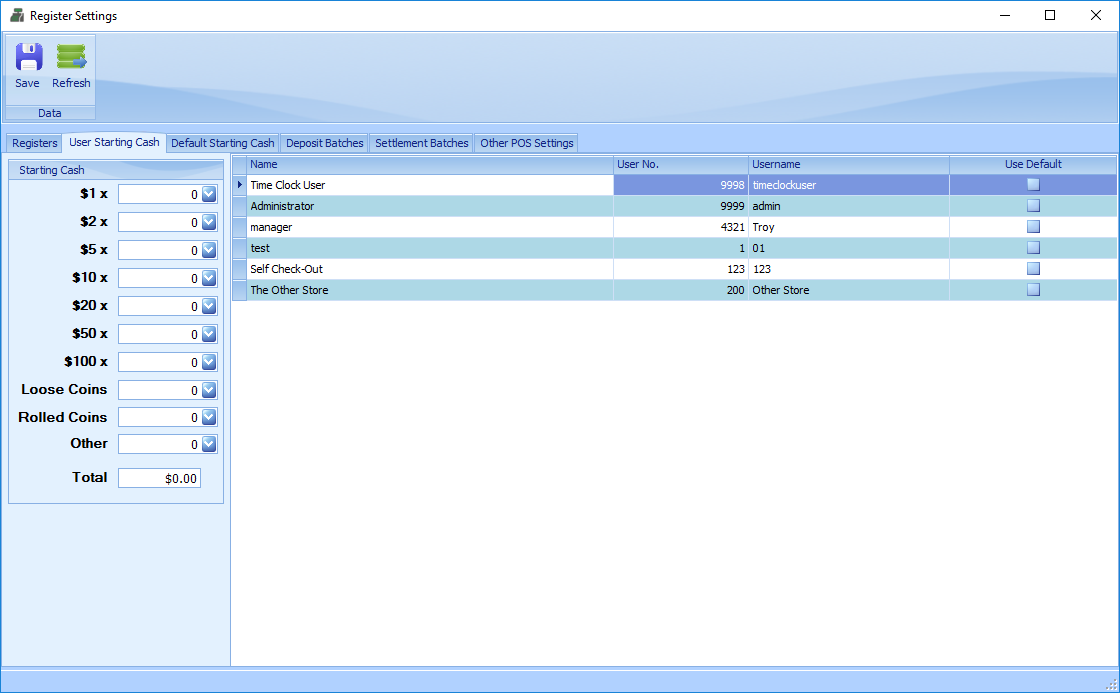Click the Total amount field

click(x=159, y=479)
